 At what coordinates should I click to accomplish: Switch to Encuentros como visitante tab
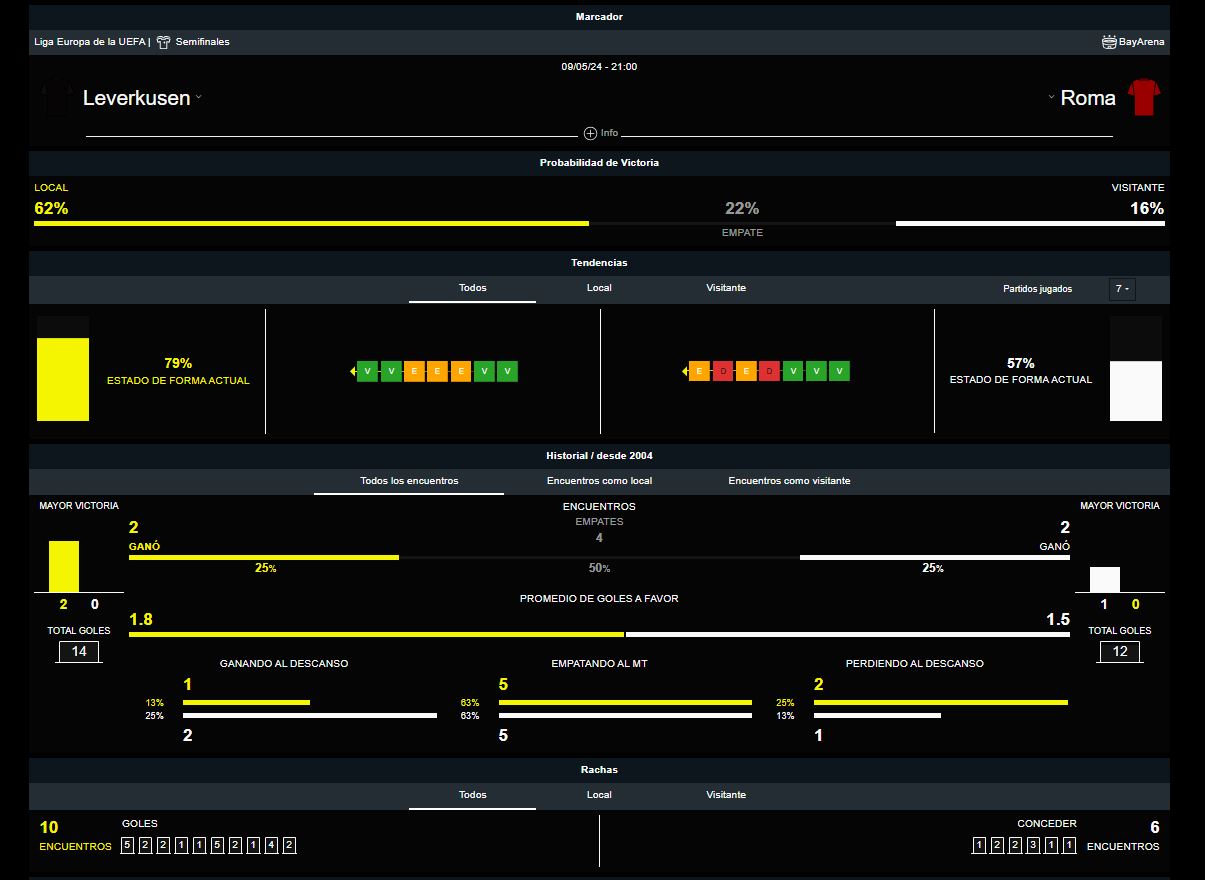click(x=789, y=481)
